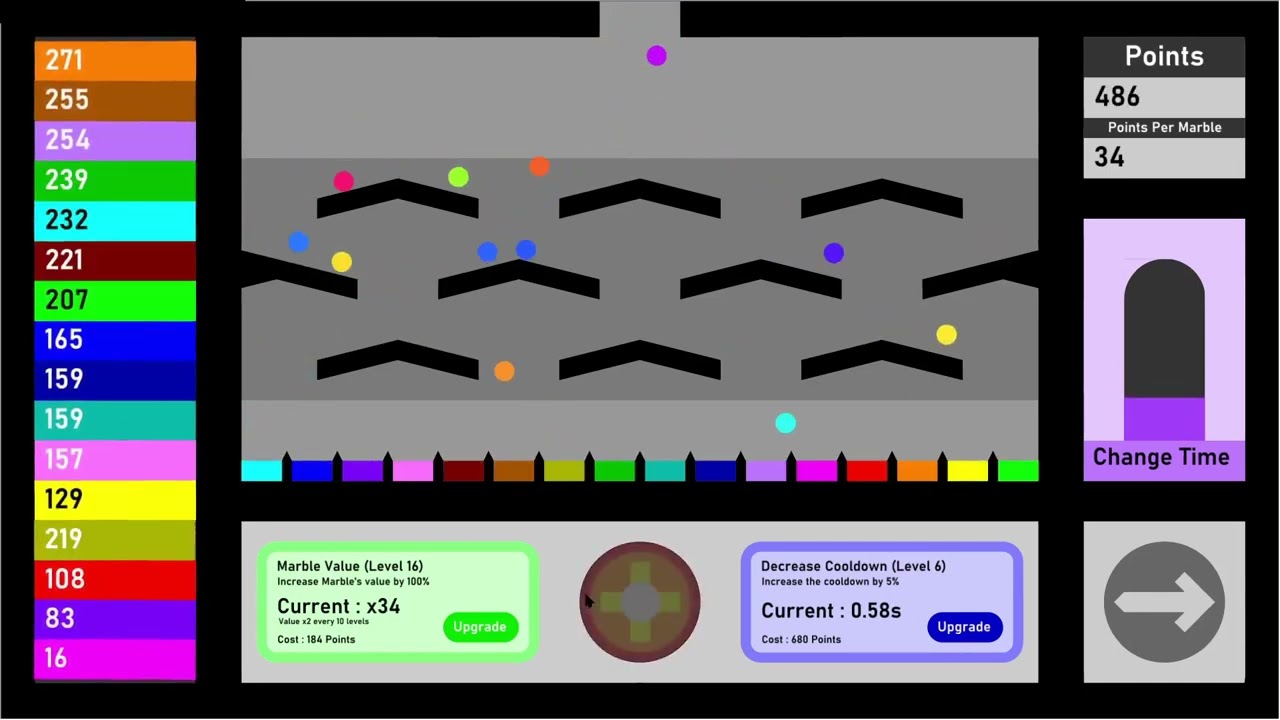Click the Marble Value (Level 16) title
Image resolution: width=1280 pixels, height=720 pixels.
[x=350, y=566]
